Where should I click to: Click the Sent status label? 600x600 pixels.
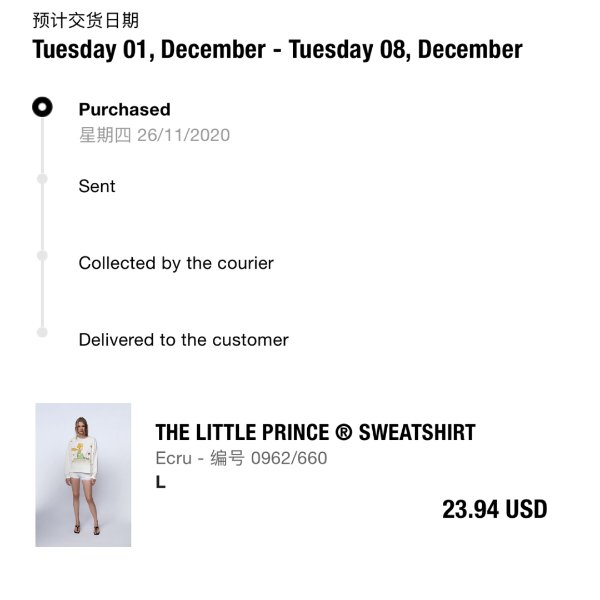(x=97, y=186)
